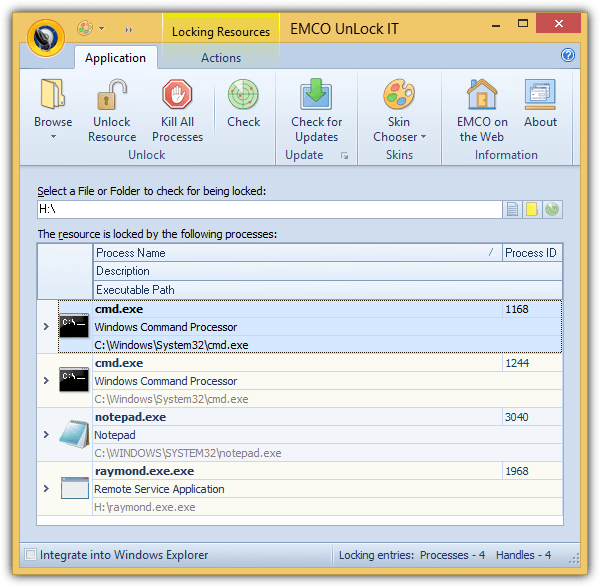Click browse file icon beside path
The width and height of the screenshot is (600, 586).
(x=512, y=209)
